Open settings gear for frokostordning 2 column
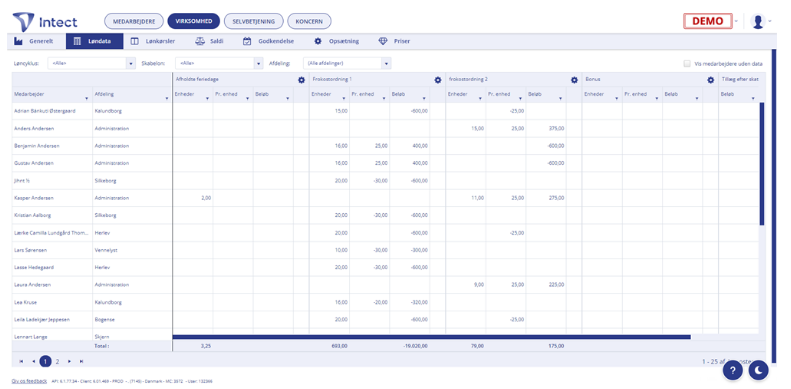791x389 pixels. click(x=574, y=80)
